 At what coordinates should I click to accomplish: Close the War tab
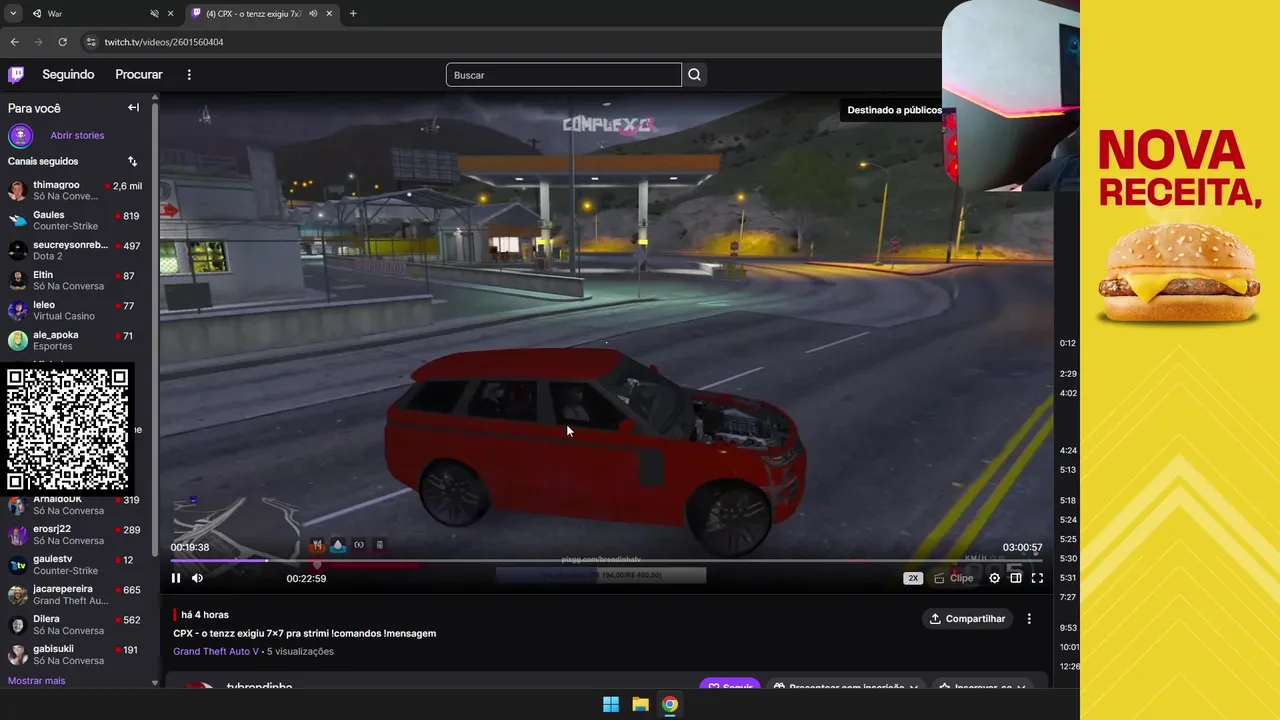170,14
